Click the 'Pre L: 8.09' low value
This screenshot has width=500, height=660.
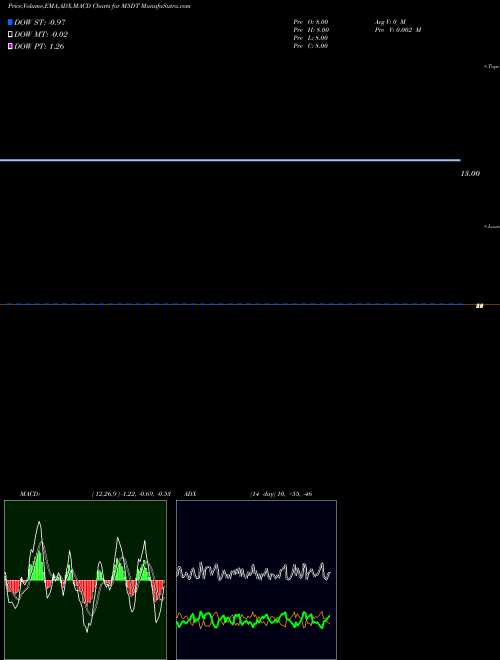click(311, 38)
